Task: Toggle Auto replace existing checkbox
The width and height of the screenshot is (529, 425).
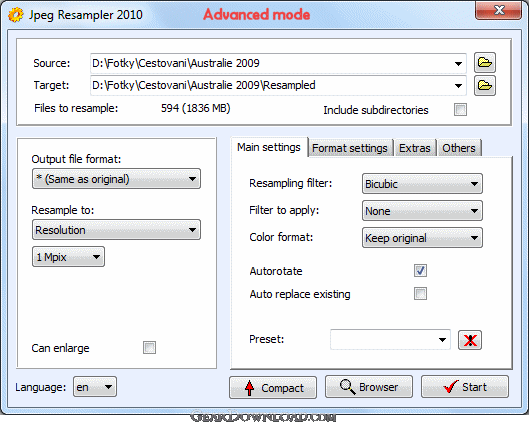Action: pos(420,293)
